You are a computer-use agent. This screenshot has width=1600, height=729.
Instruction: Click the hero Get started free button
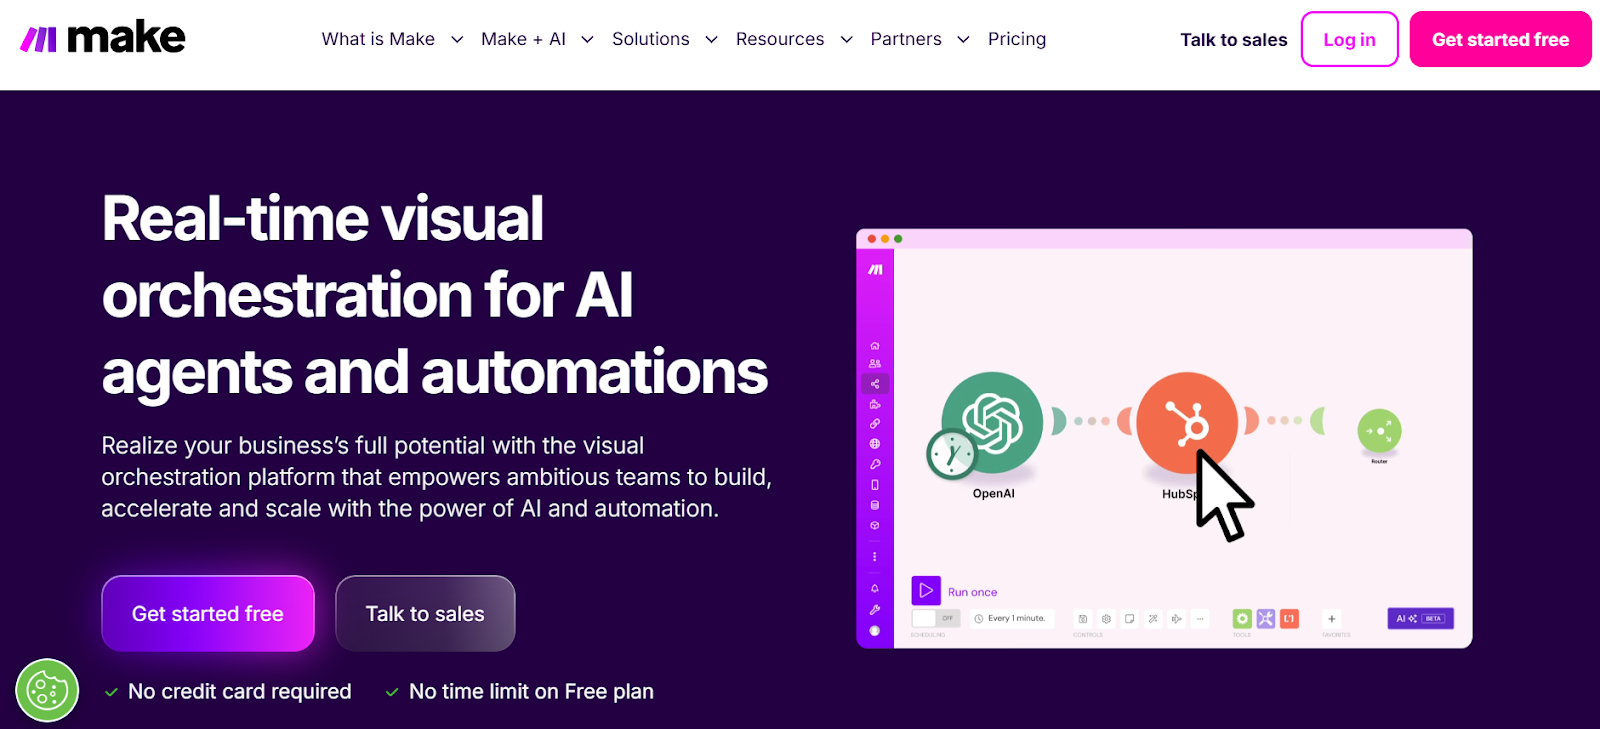tap(208, 613)
